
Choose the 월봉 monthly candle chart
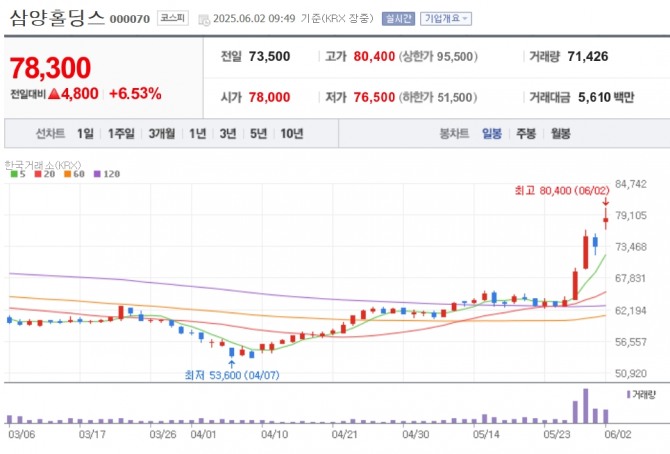(560, 133)
